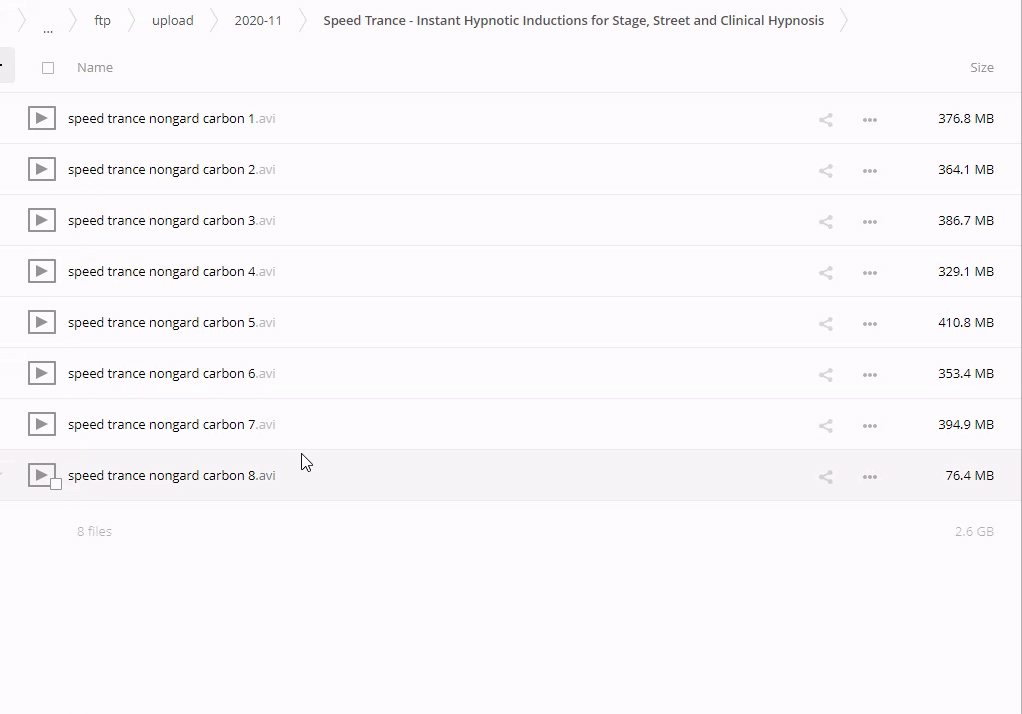Click the video thumbnail icon of carbon 7.avi
Screen dimensions: 1022x714
tap(41, 424)
